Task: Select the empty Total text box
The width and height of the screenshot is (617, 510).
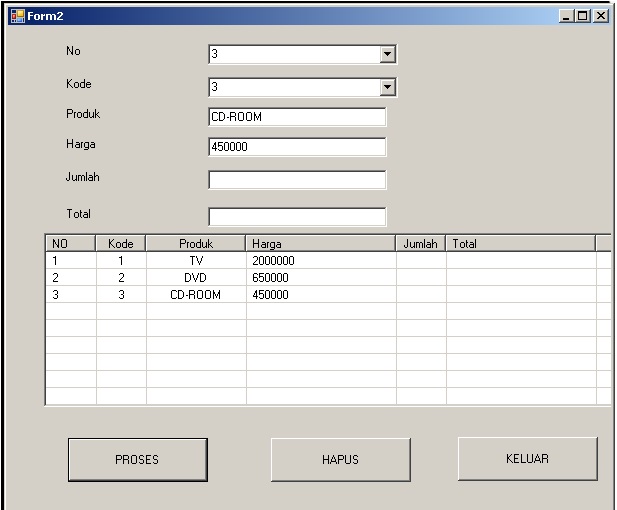Action: [296, 216]
